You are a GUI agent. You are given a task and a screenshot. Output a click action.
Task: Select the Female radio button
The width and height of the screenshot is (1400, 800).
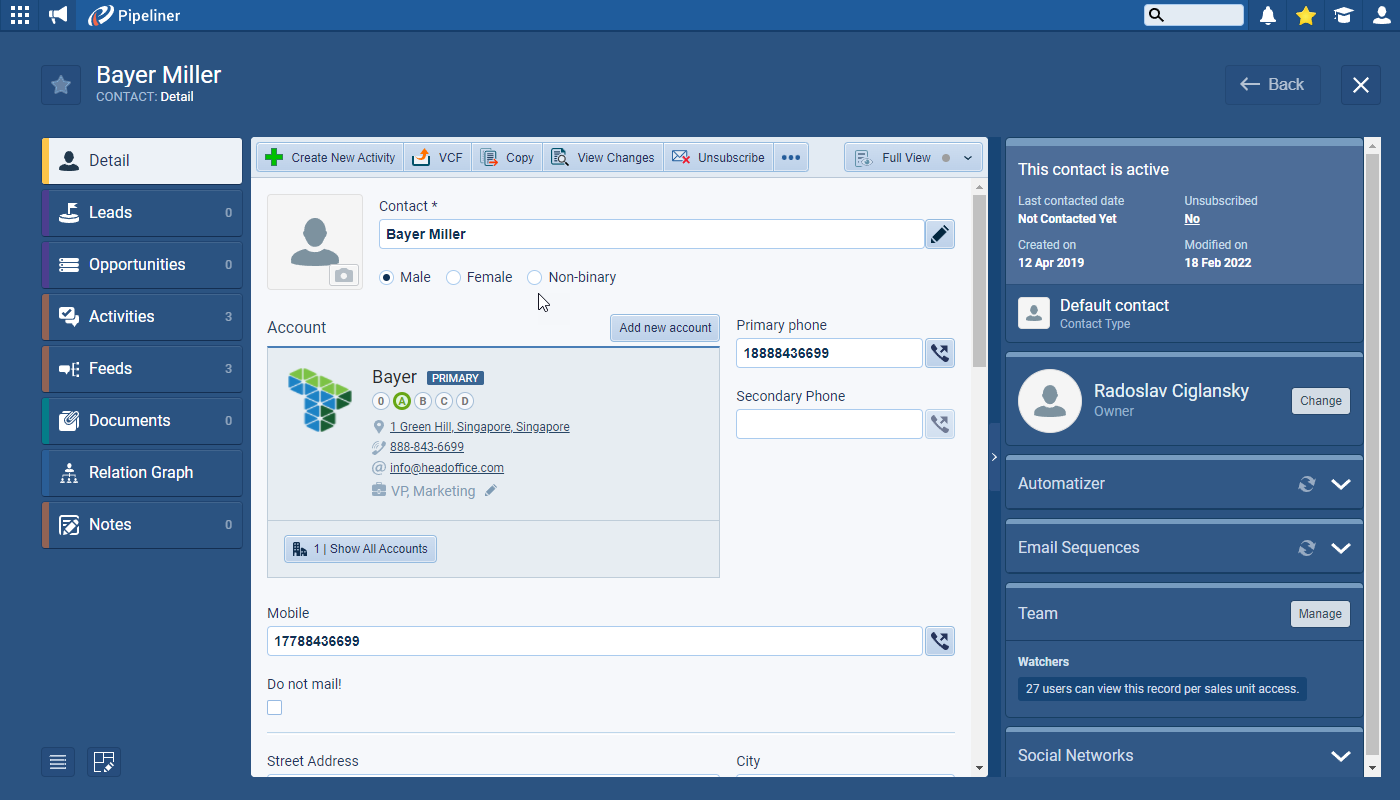pyautogui.click(x=454, y=277)
